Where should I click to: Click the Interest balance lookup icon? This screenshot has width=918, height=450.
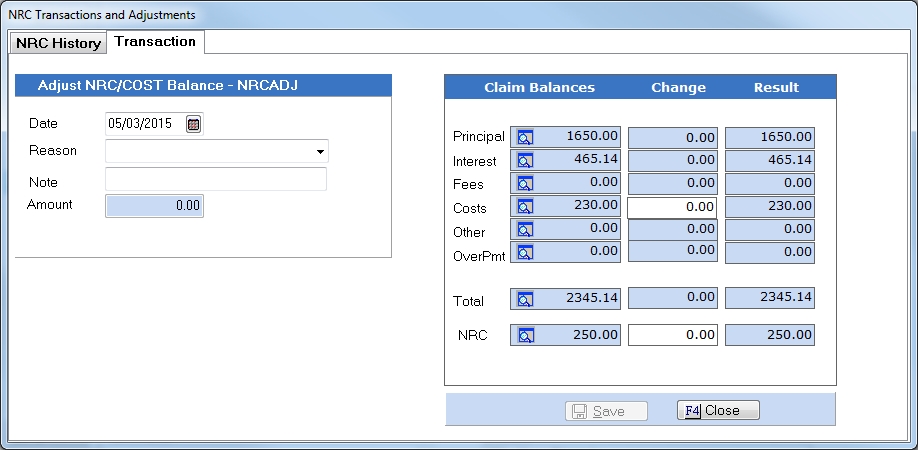pyautogui.click(x=526, y=160)
